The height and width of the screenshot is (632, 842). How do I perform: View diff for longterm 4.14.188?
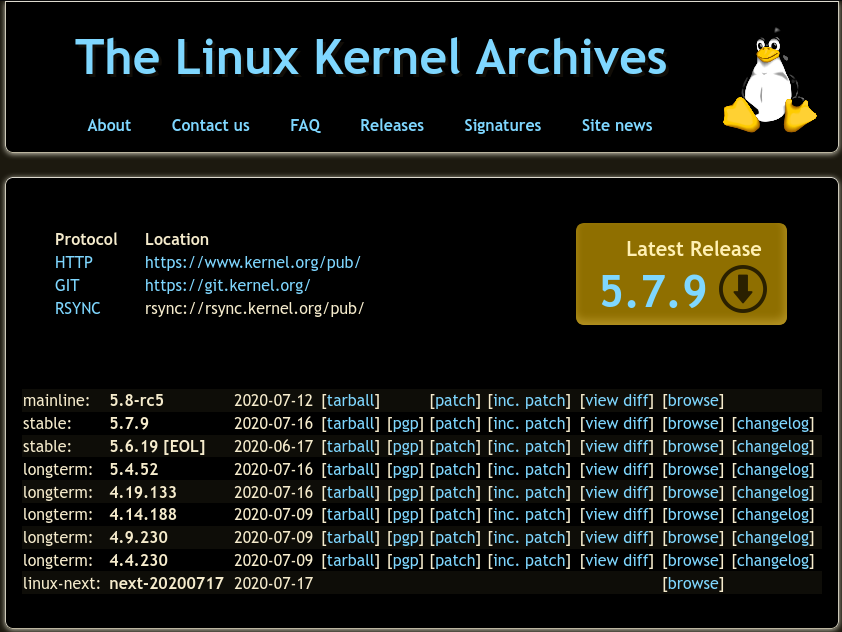pyautogui.click(x=616, y=514)
